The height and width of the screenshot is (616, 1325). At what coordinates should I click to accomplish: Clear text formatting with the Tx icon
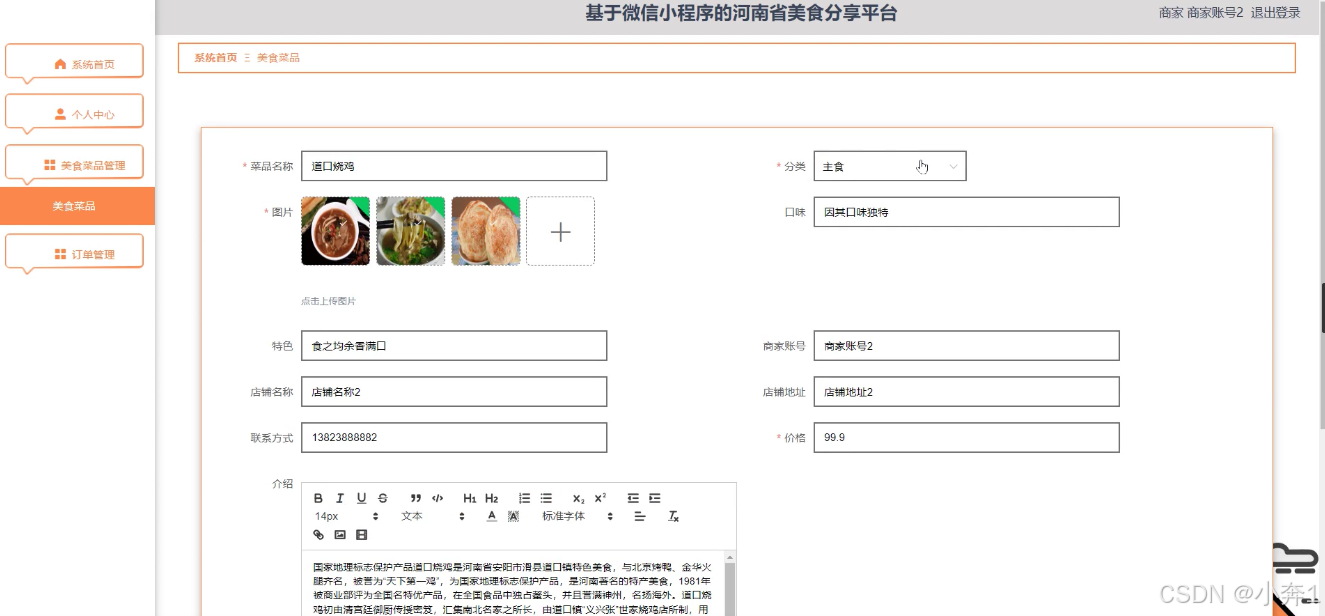tap(674, 517)
